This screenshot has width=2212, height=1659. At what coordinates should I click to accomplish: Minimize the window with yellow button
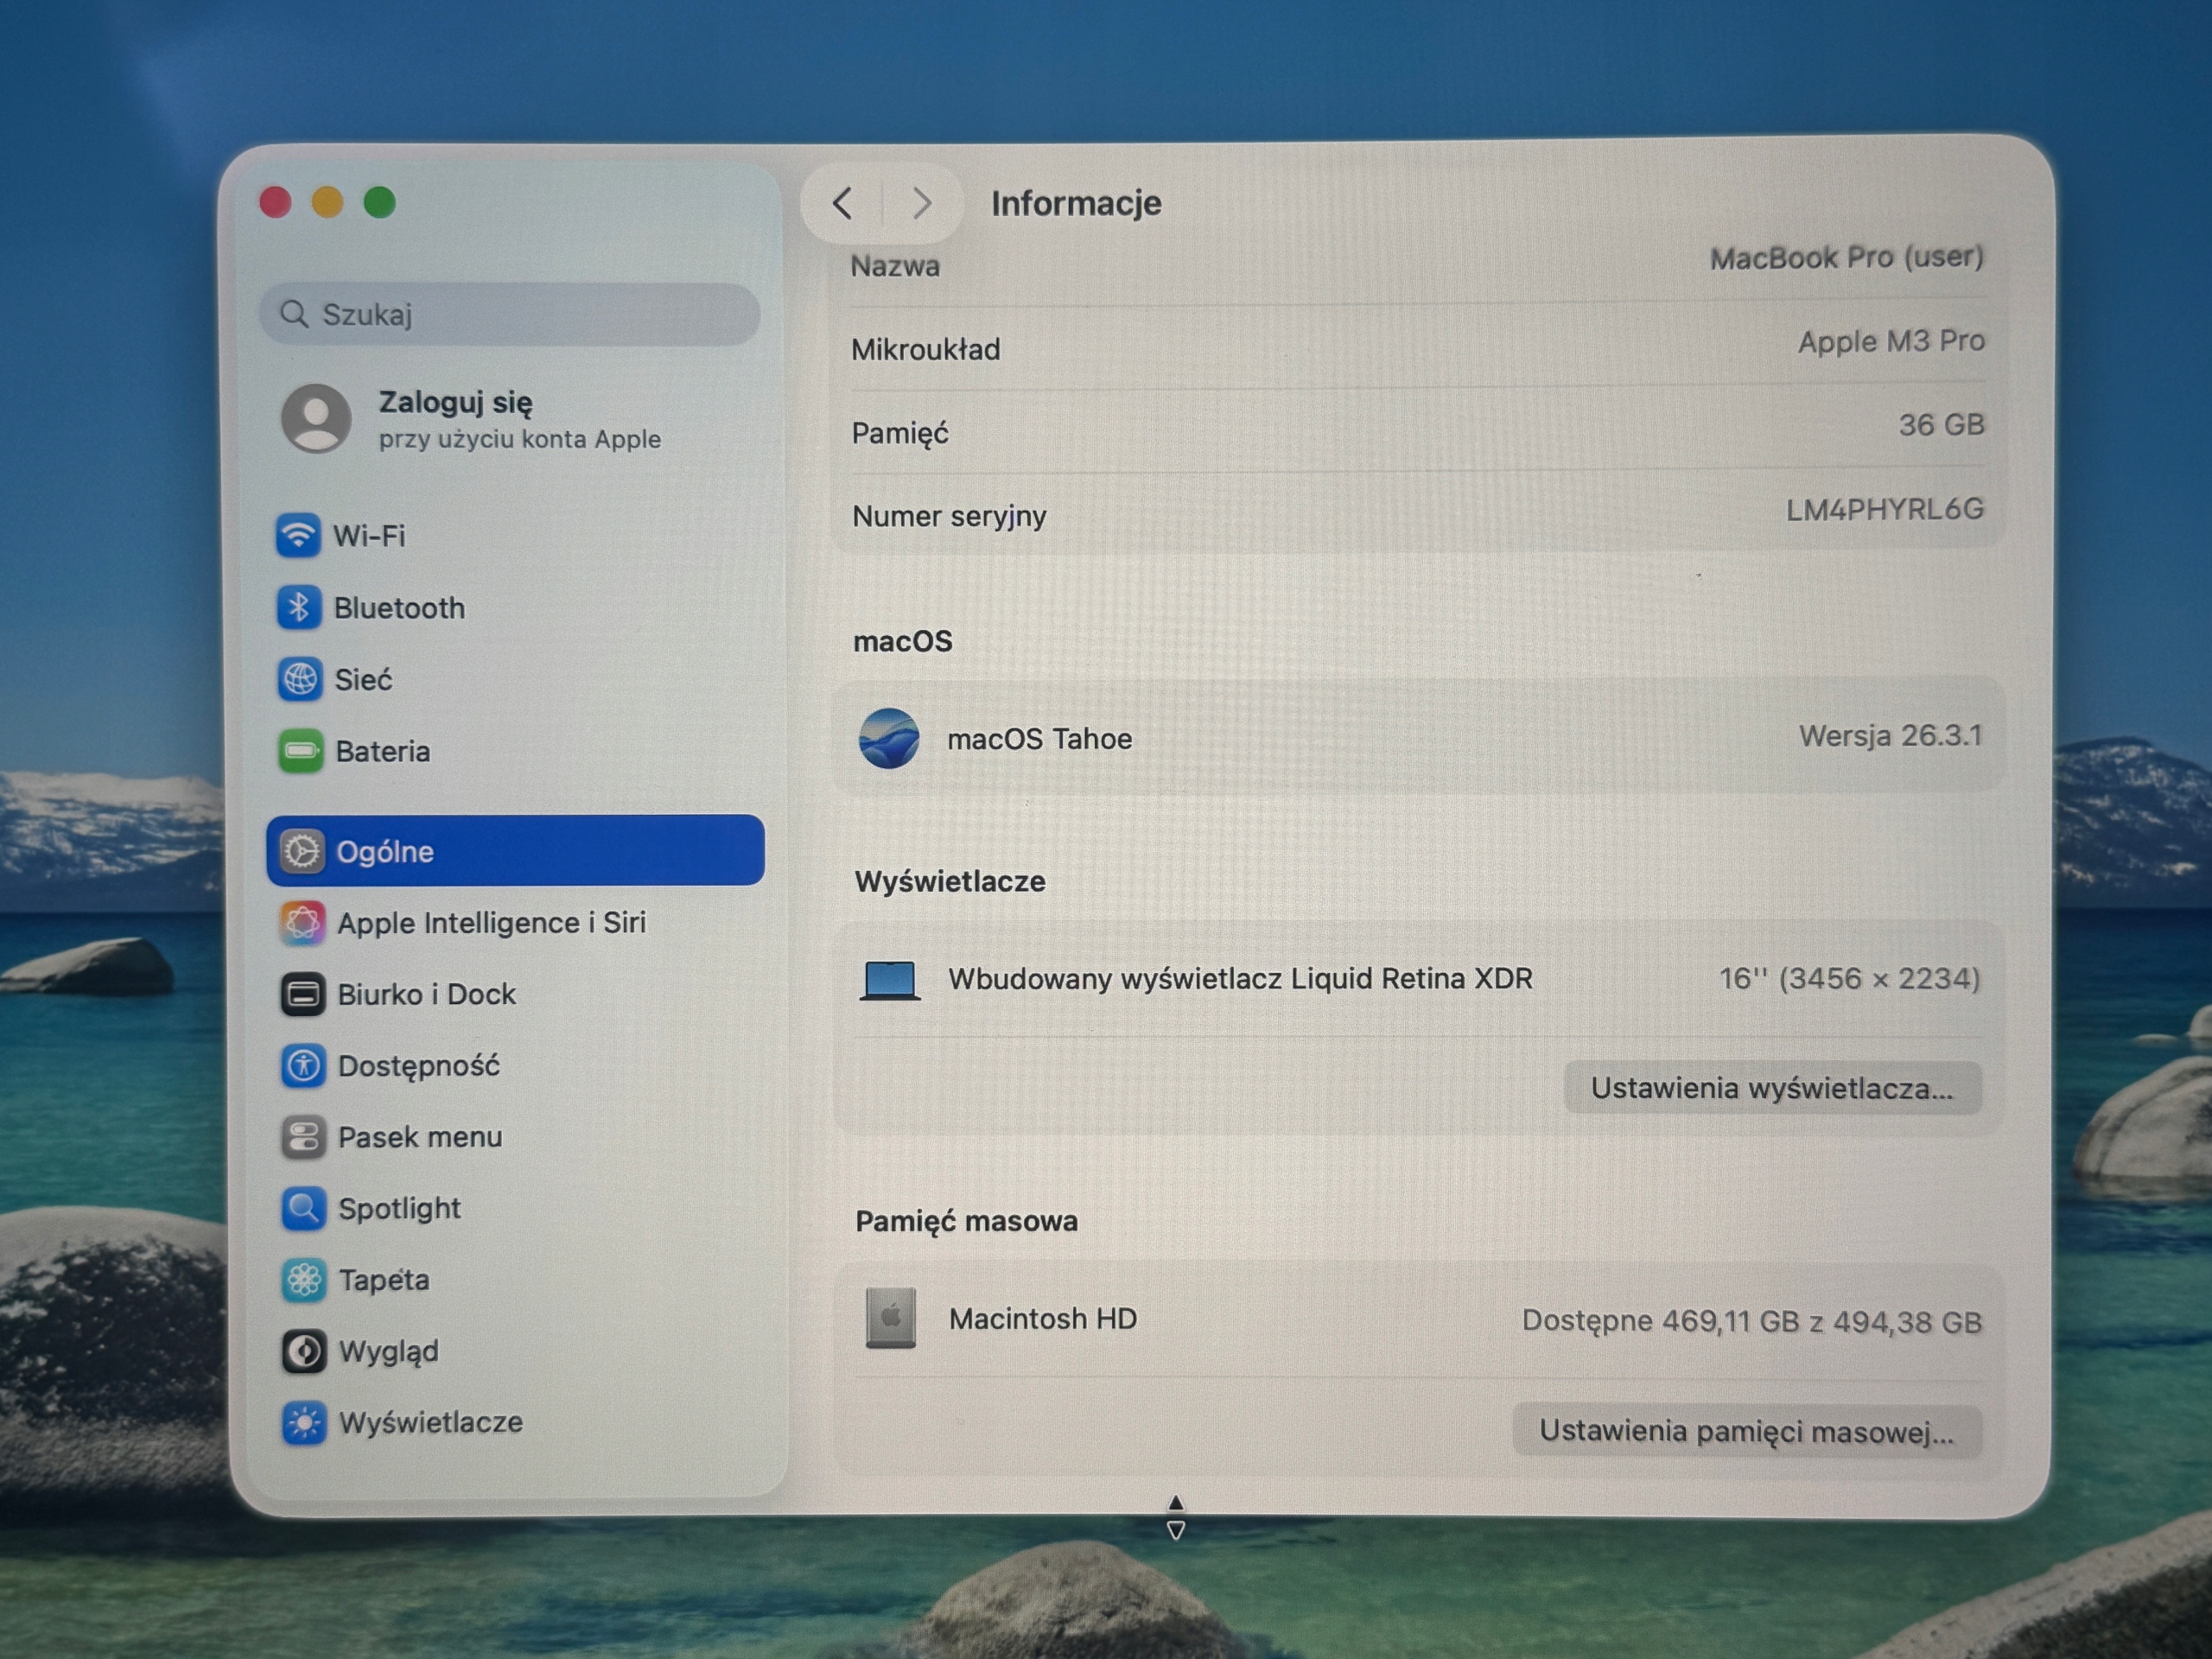tap(327, 202)
